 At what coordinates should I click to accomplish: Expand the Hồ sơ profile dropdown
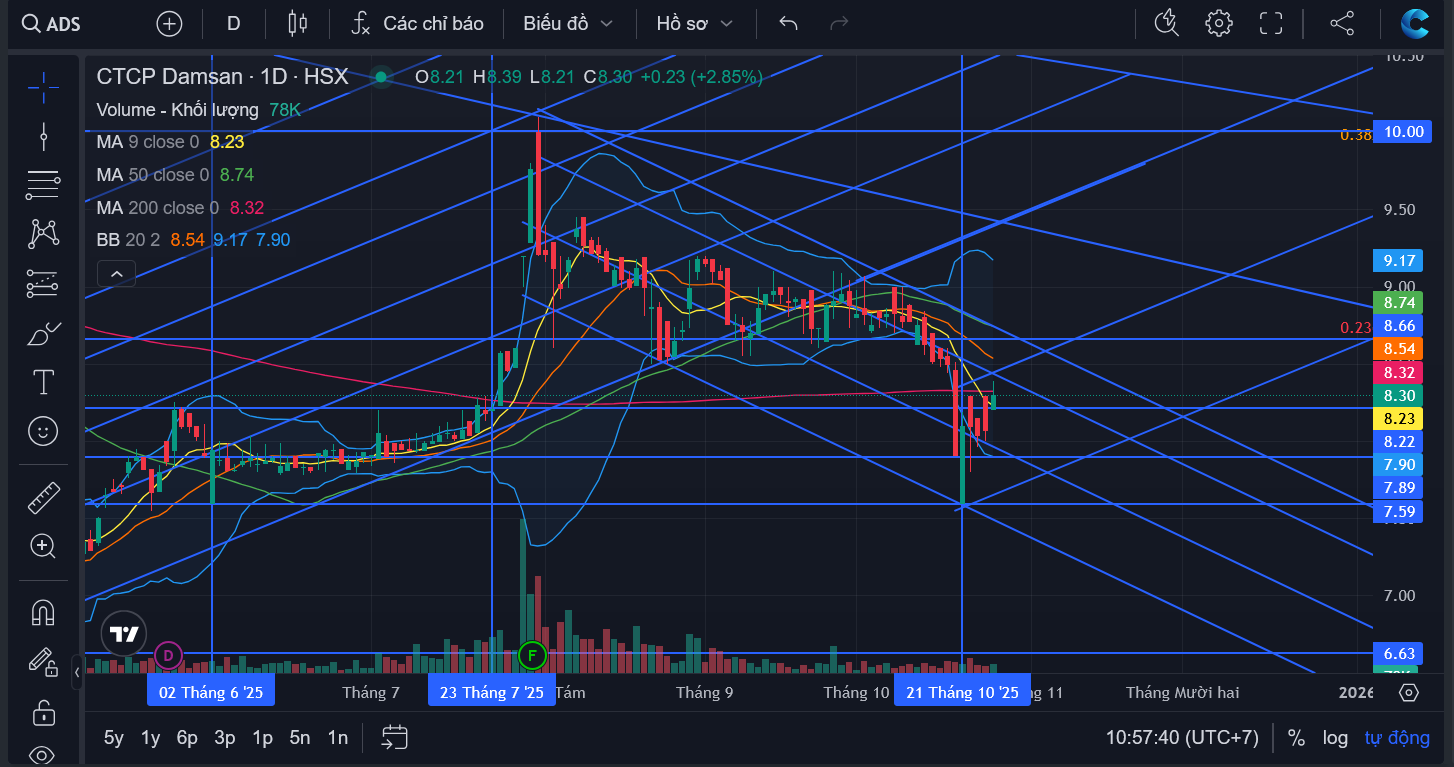click(x=694, y=23)
